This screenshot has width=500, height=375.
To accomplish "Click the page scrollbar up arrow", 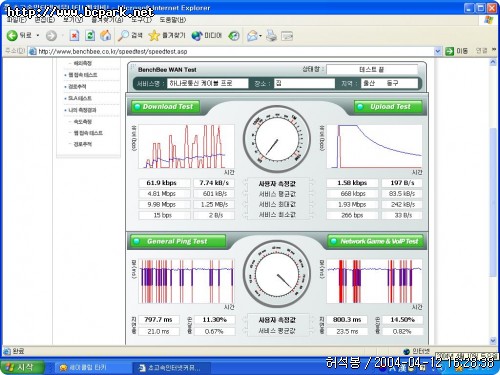I will [493, 62].
